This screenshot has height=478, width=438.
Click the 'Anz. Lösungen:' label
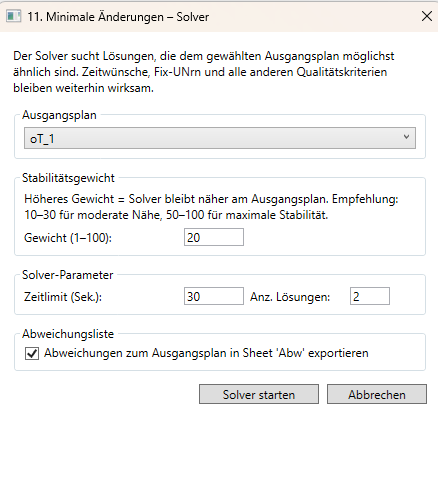(290, 297)
